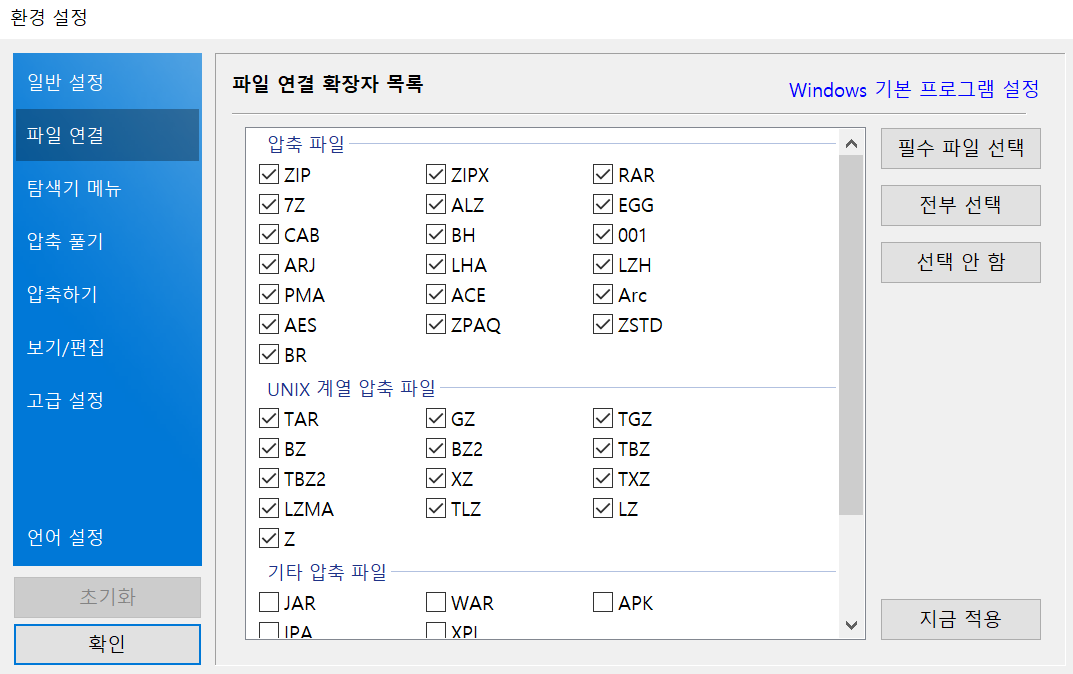Apply changes with 지금 적용
The width and height of the screenshot is (1073, 674).
pyautogui.click(x=959, y=619)
